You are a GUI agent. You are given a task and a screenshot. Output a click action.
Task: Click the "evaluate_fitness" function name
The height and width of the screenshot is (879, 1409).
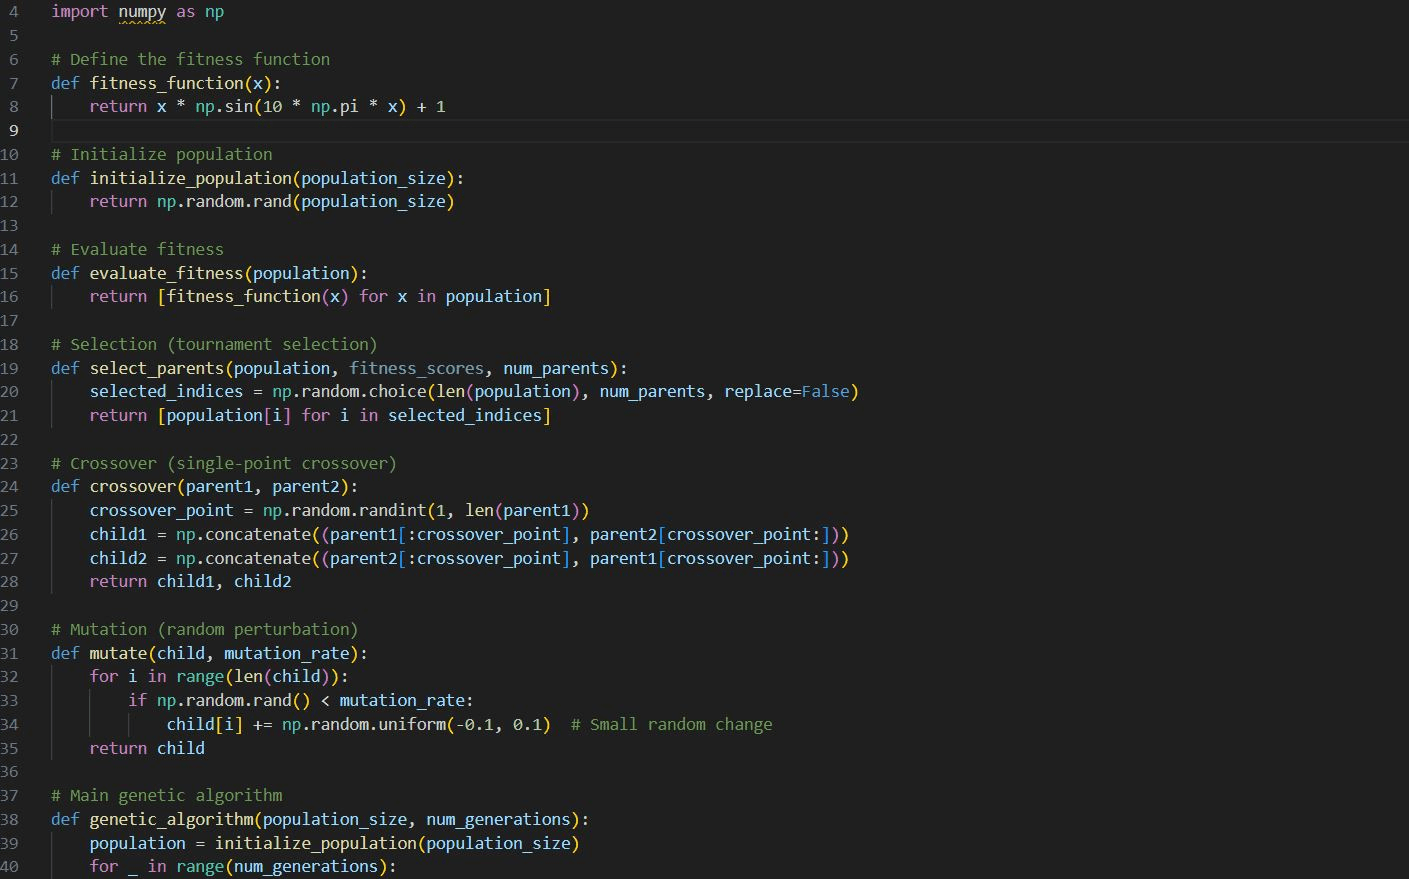167,273
